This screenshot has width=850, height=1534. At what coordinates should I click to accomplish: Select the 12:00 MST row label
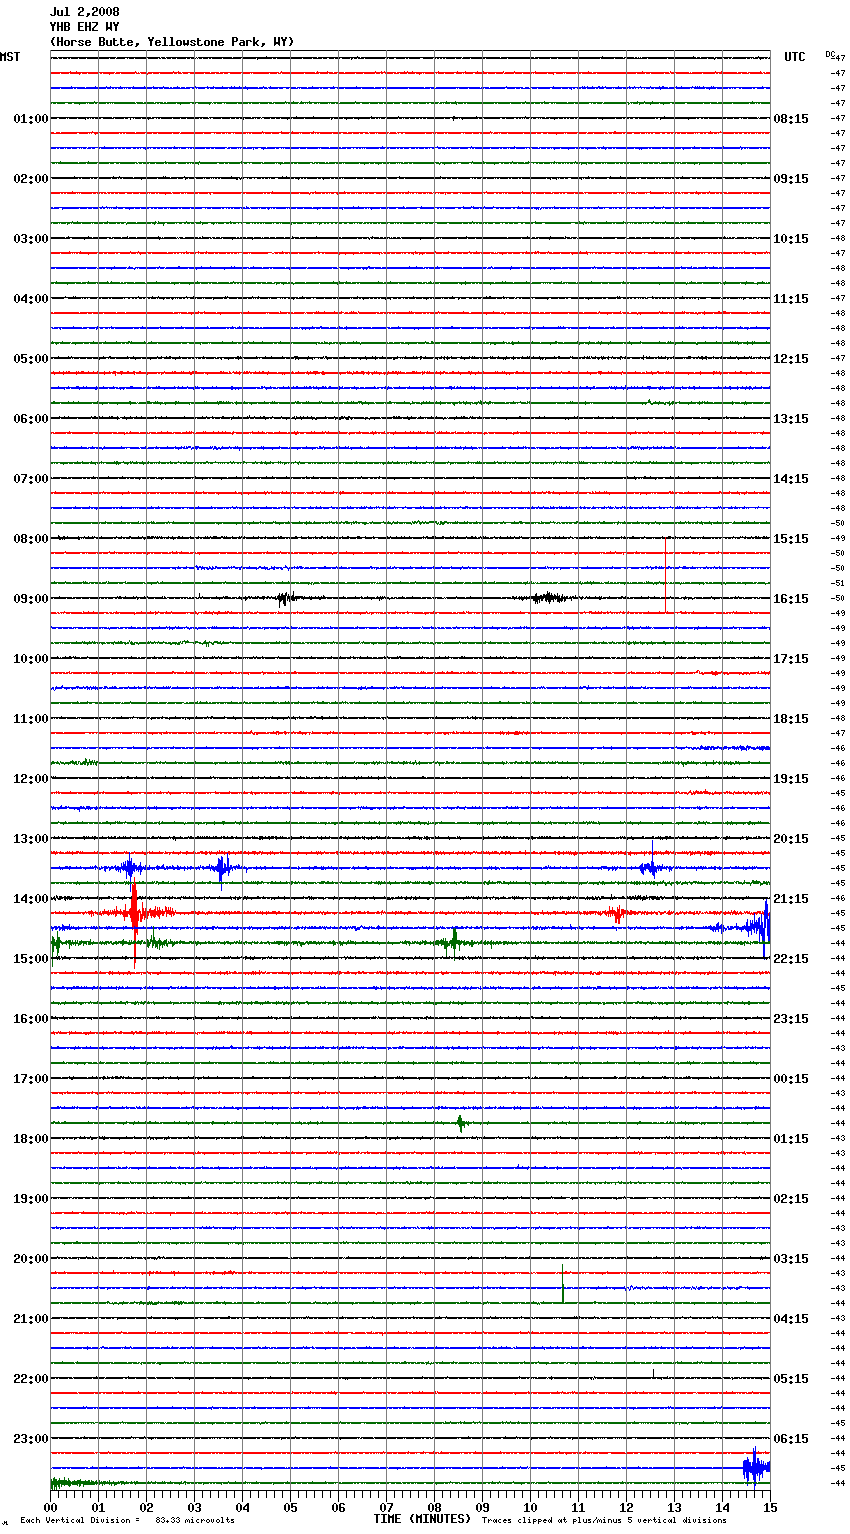click(31, 779)
